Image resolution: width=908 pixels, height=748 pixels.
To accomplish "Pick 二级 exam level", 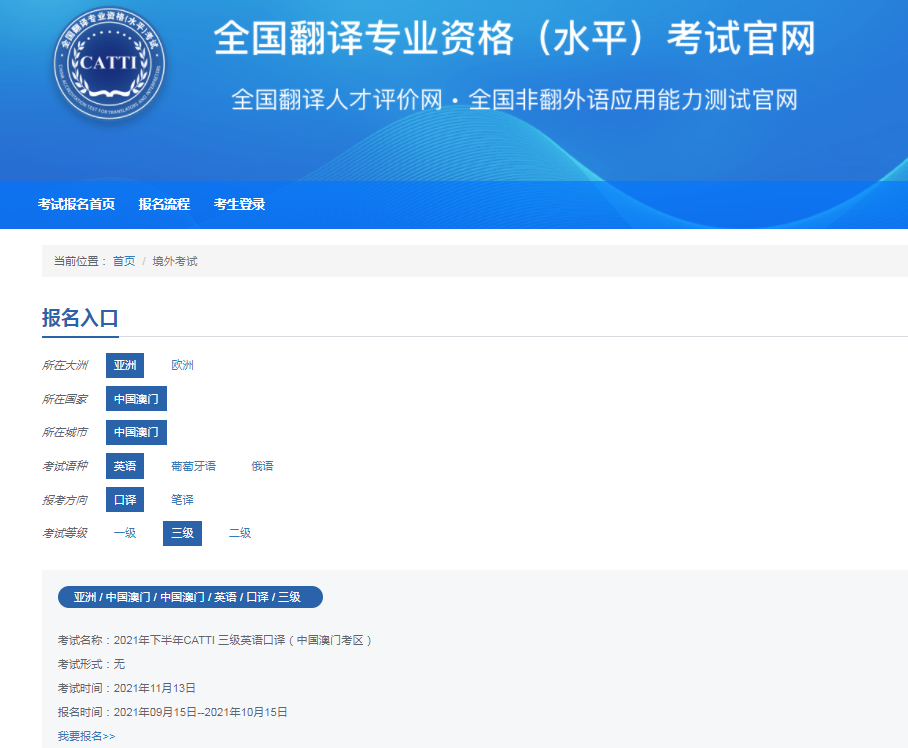I will [240, 533].
